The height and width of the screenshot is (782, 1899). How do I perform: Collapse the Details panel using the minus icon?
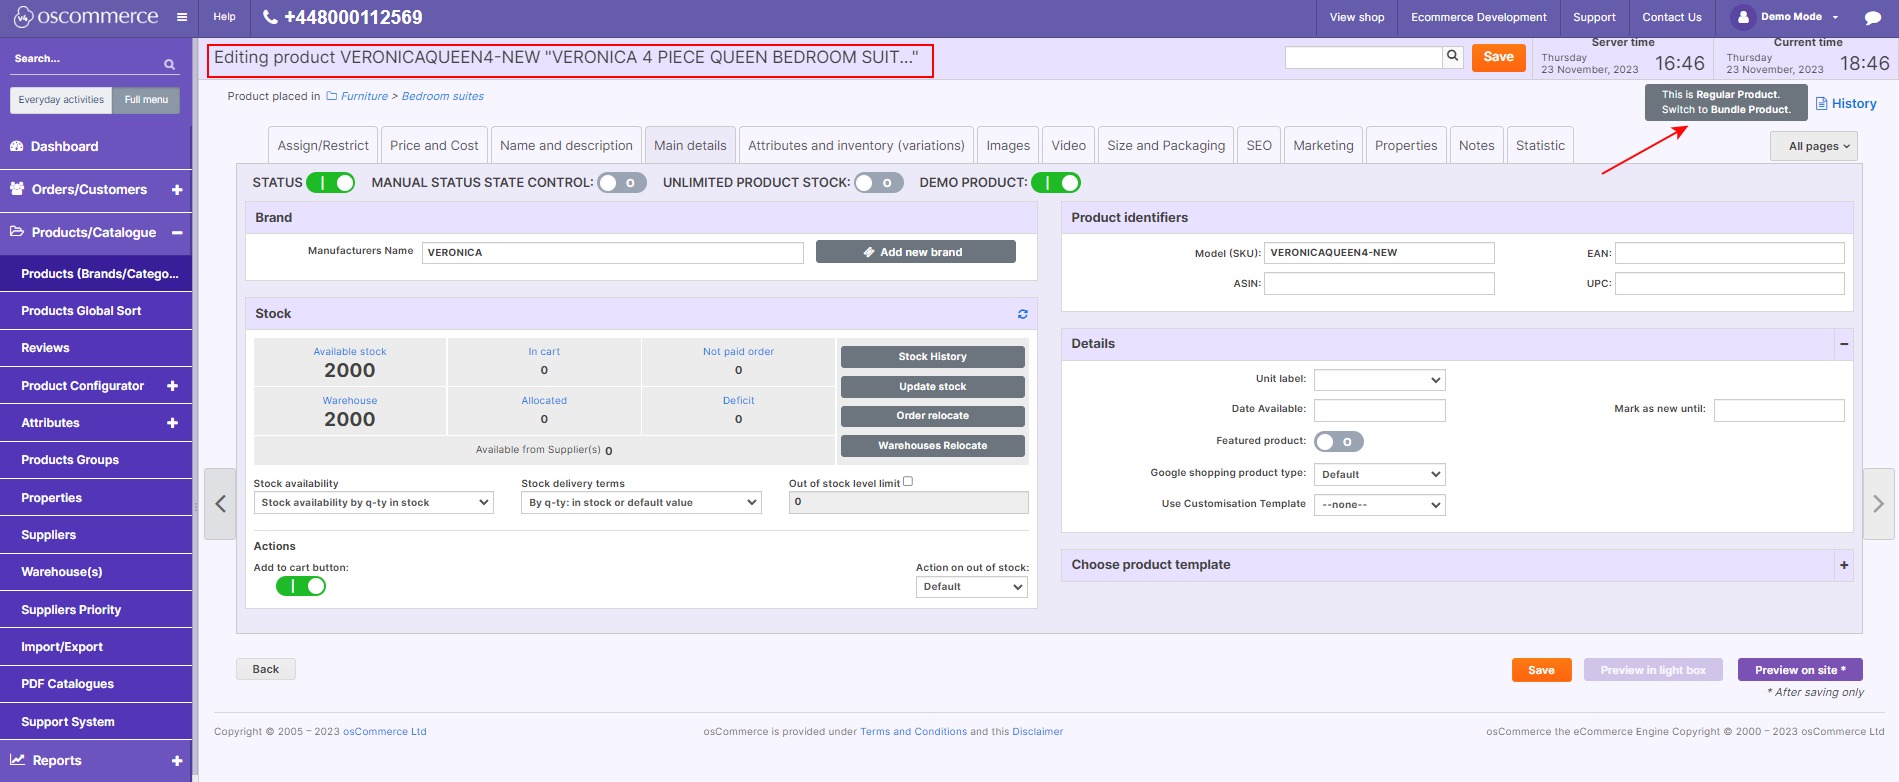(1843, 344)
